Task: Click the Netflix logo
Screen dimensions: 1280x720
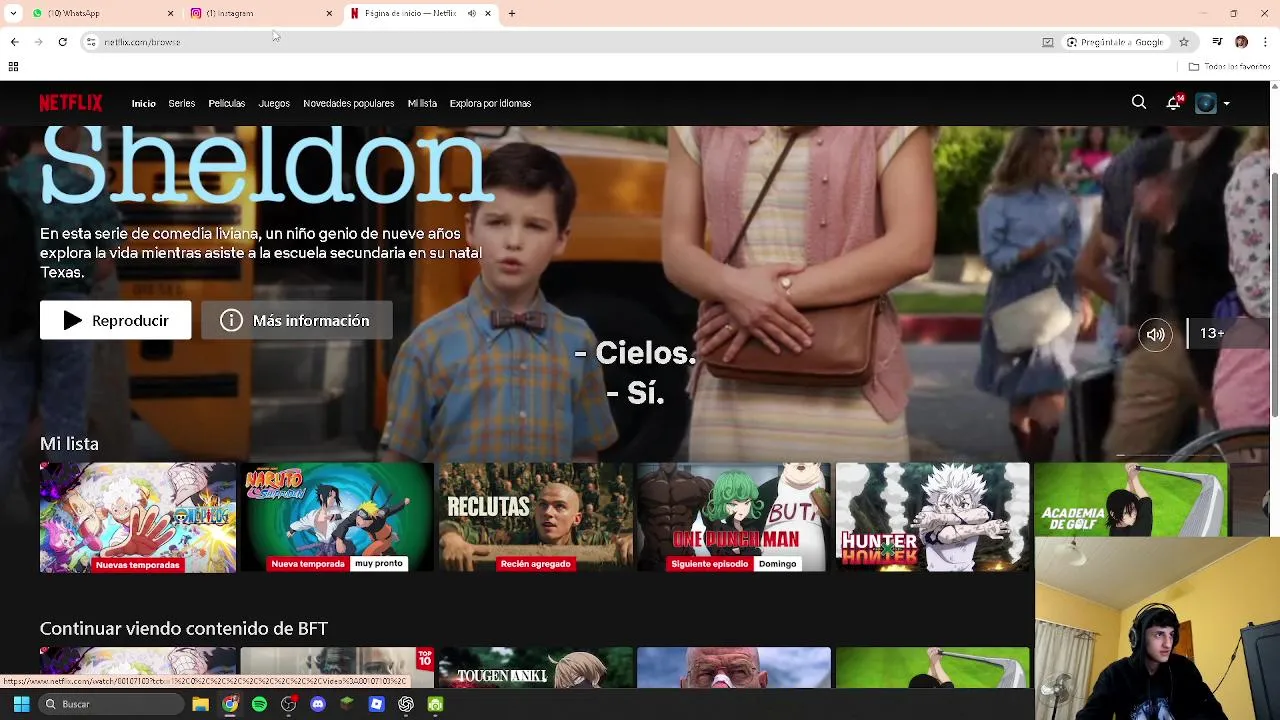Action: (x=71, y=103)
